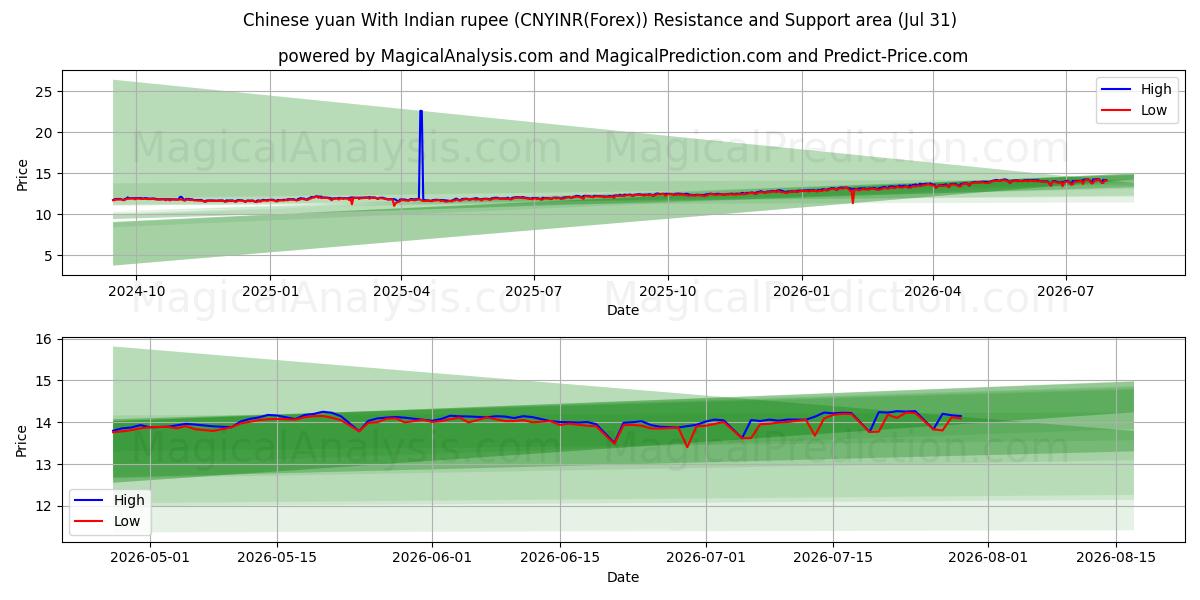Image resolution: width=1200 pixels, height=600 pixels.
Task: Click the bottom chart 'Price' axis label
Action: coord(22,440)
